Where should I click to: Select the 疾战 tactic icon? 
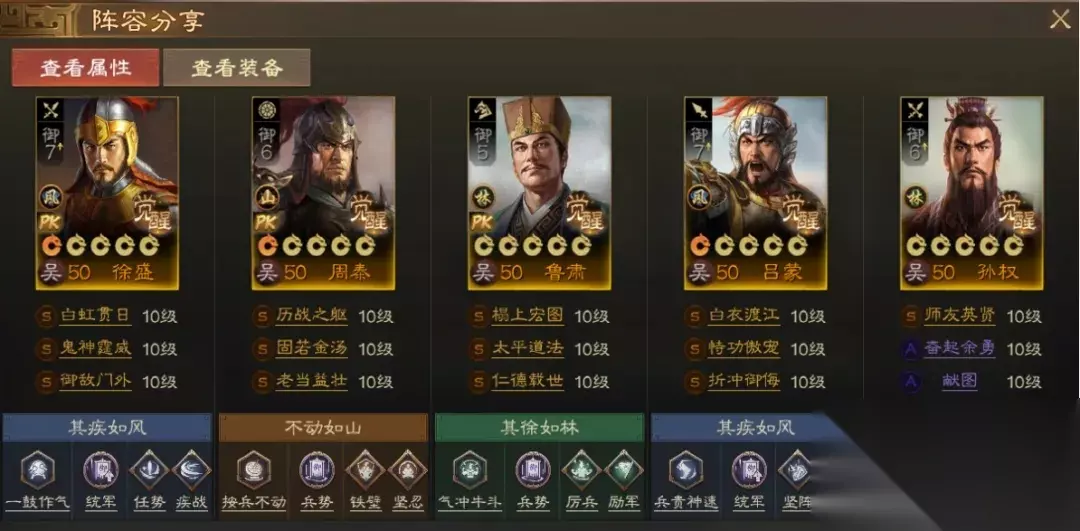[191, 470]
